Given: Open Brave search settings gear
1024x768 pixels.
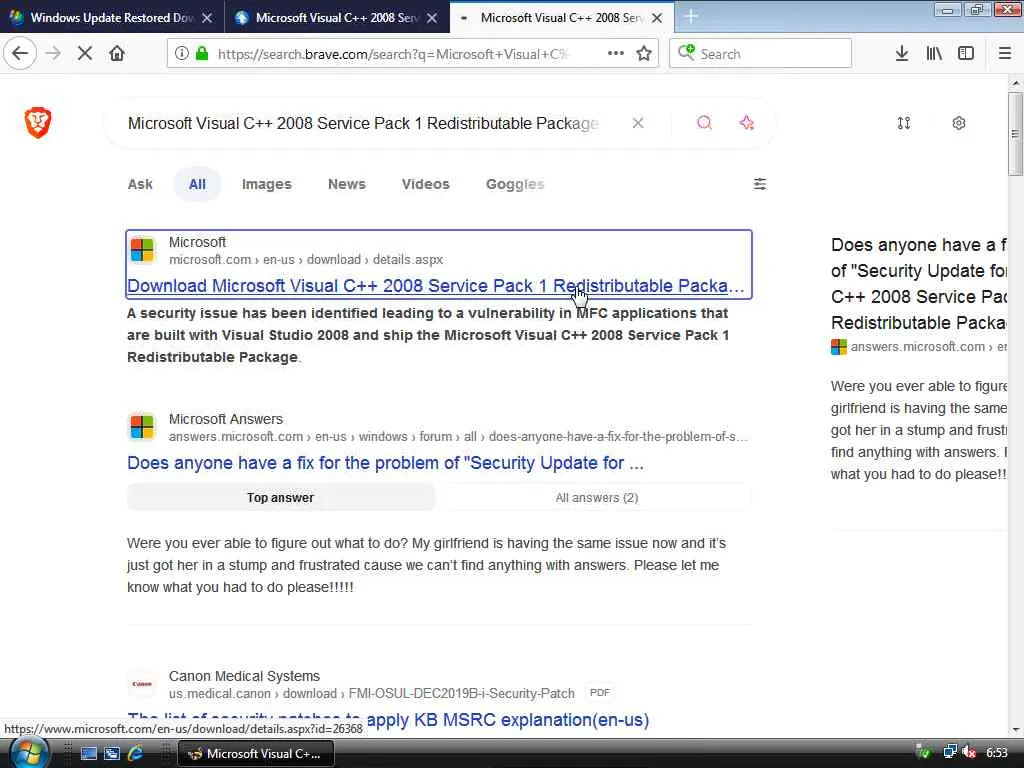Looking at the screenshot, I should coord(959,123).
